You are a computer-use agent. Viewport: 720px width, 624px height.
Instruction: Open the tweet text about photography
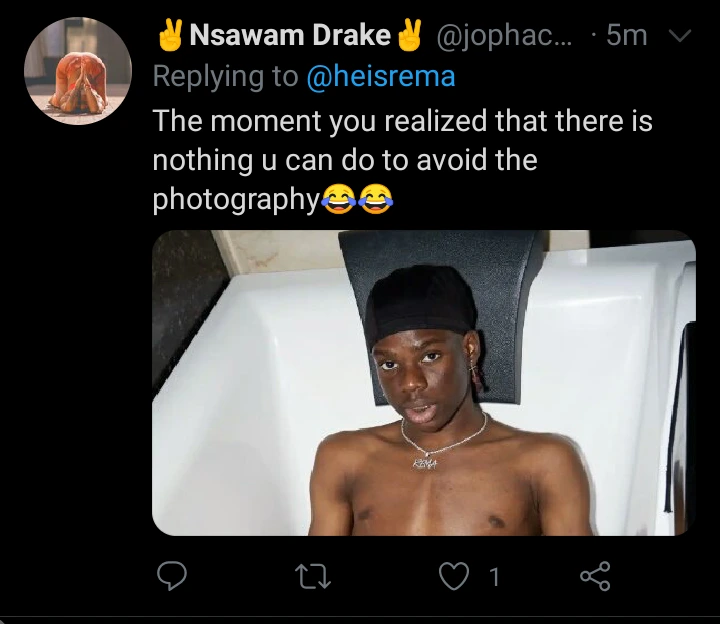(402, 160)
